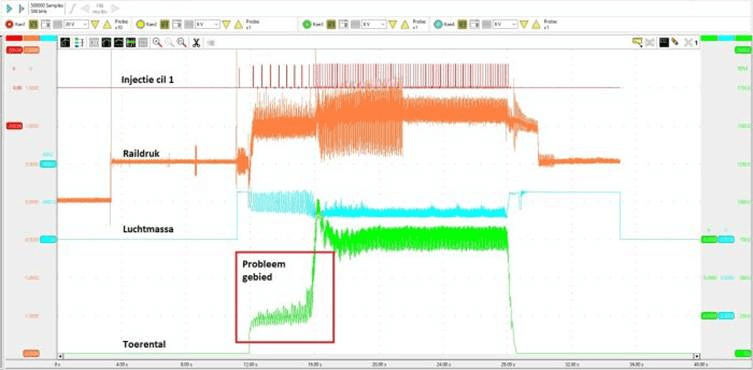
Task: Click channel 1 gray auto-range icon
Action: 57,24
